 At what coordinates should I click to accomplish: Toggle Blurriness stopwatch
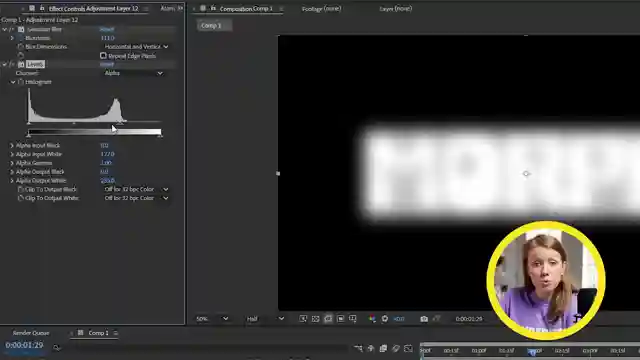pos(20,38)
